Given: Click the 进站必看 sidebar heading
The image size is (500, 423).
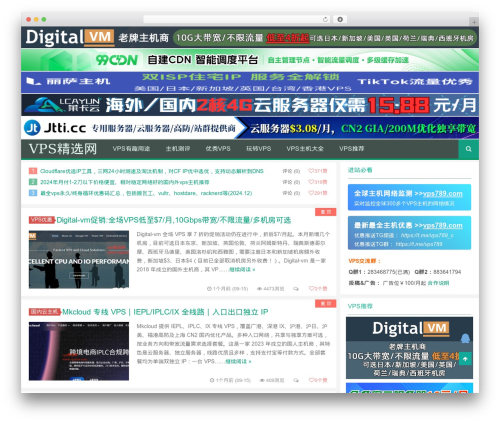Looking at the screenshot, I should (360, 170).
